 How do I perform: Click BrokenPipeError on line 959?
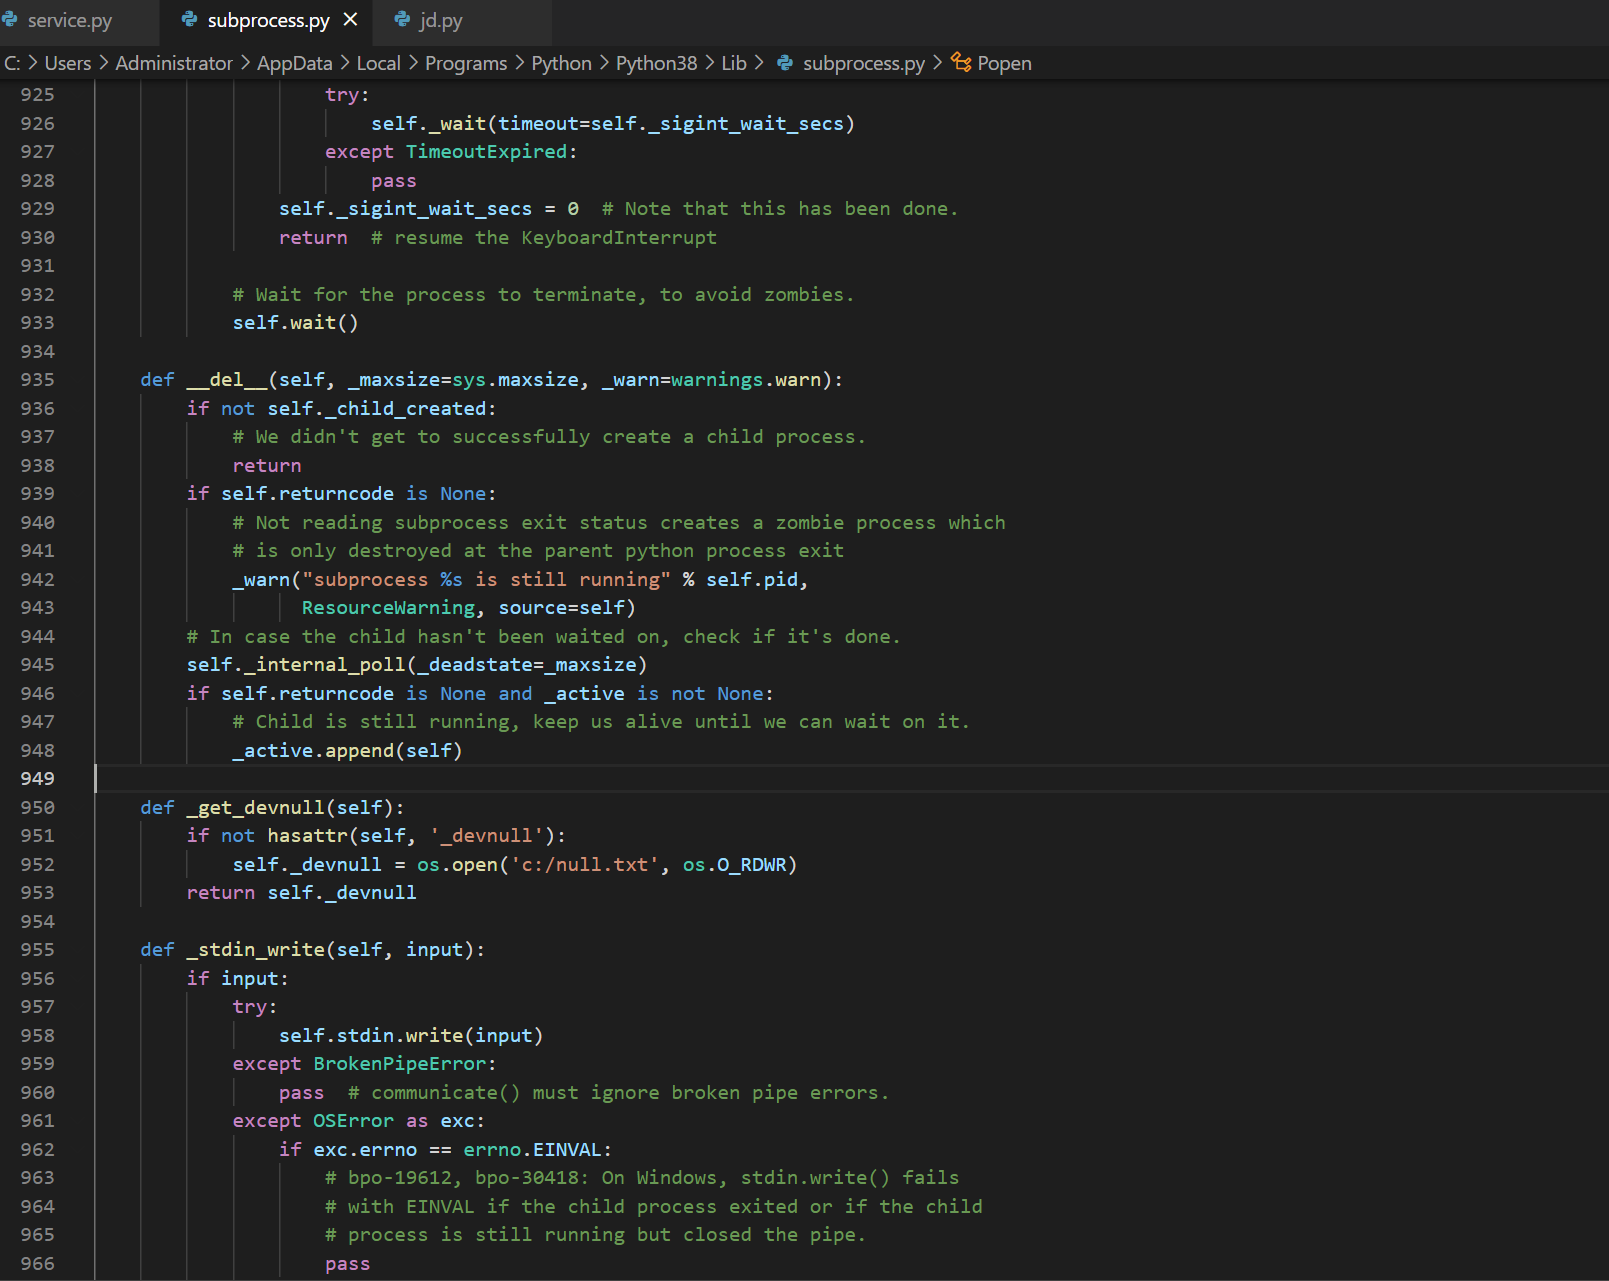[399, 1064]
